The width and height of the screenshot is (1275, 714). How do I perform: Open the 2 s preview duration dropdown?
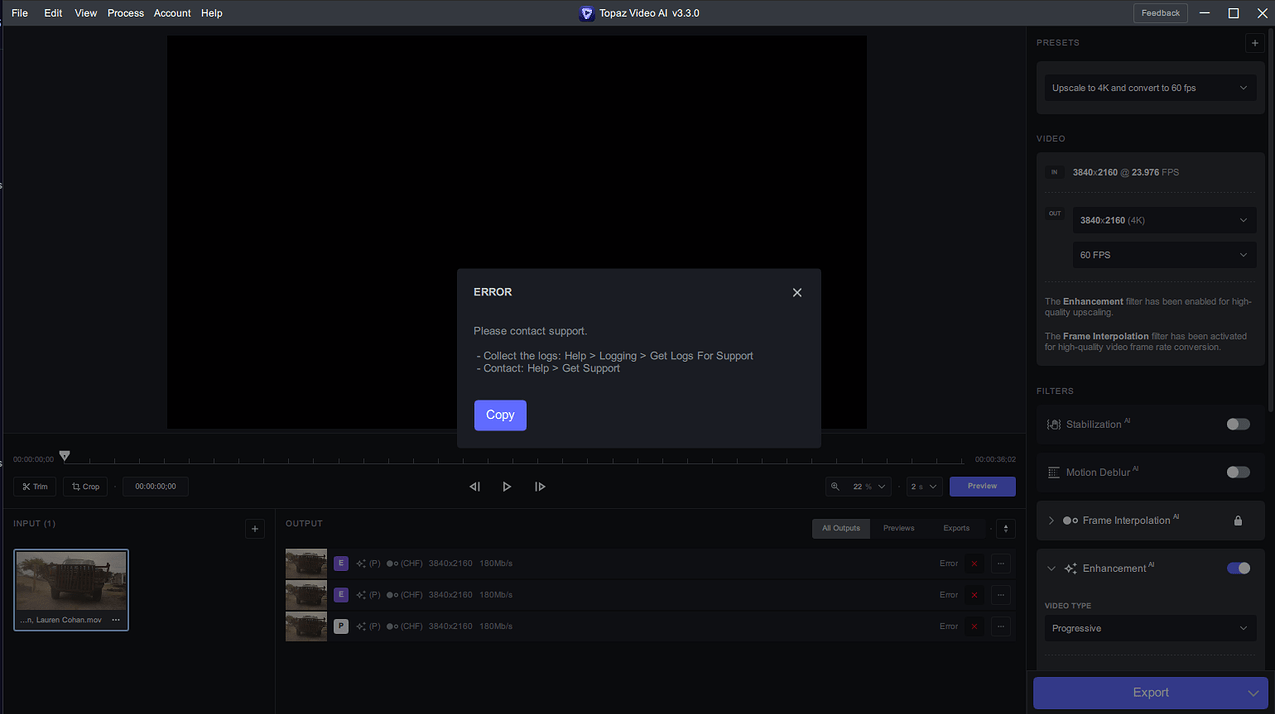pos(924,487)
